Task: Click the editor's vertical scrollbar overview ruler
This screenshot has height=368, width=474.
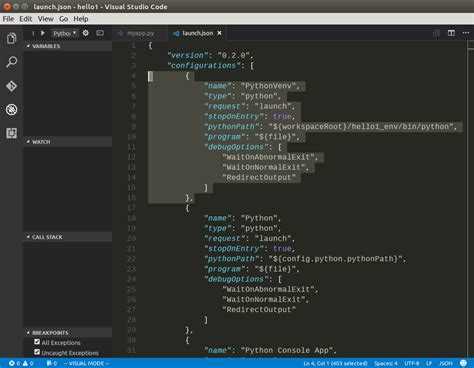Action: tap(470, 199)
